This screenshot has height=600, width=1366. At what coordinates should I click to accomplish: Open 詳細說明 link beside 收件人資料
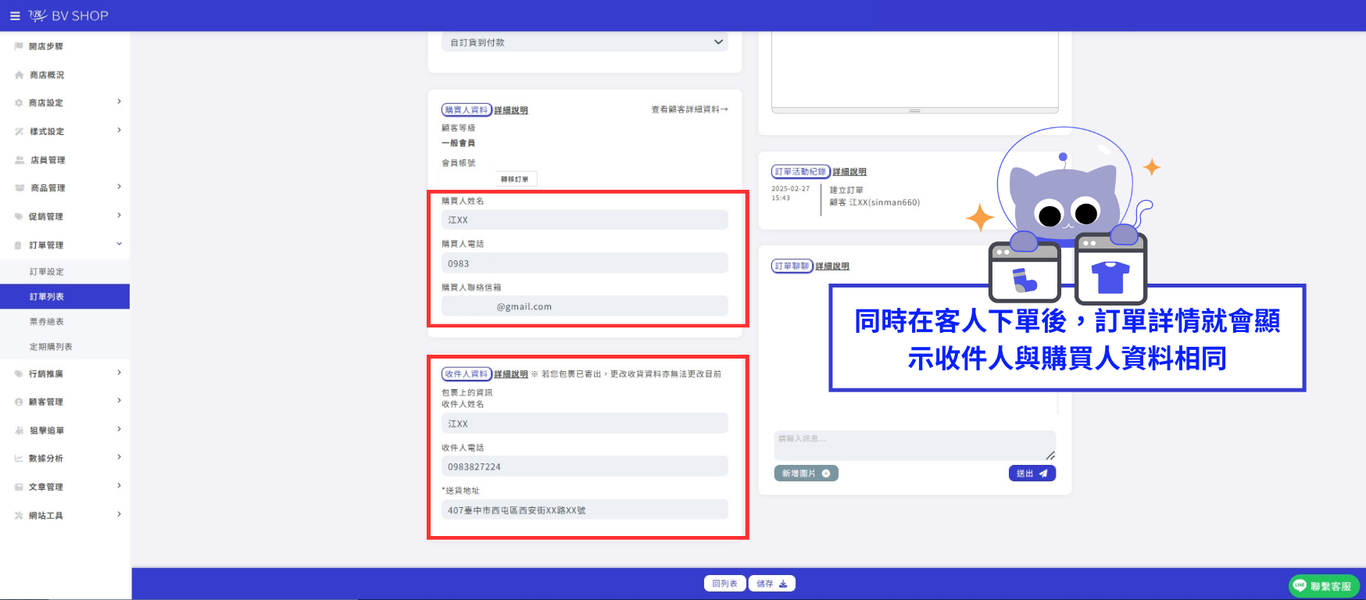pyautogui.click(x=511, y=374)
